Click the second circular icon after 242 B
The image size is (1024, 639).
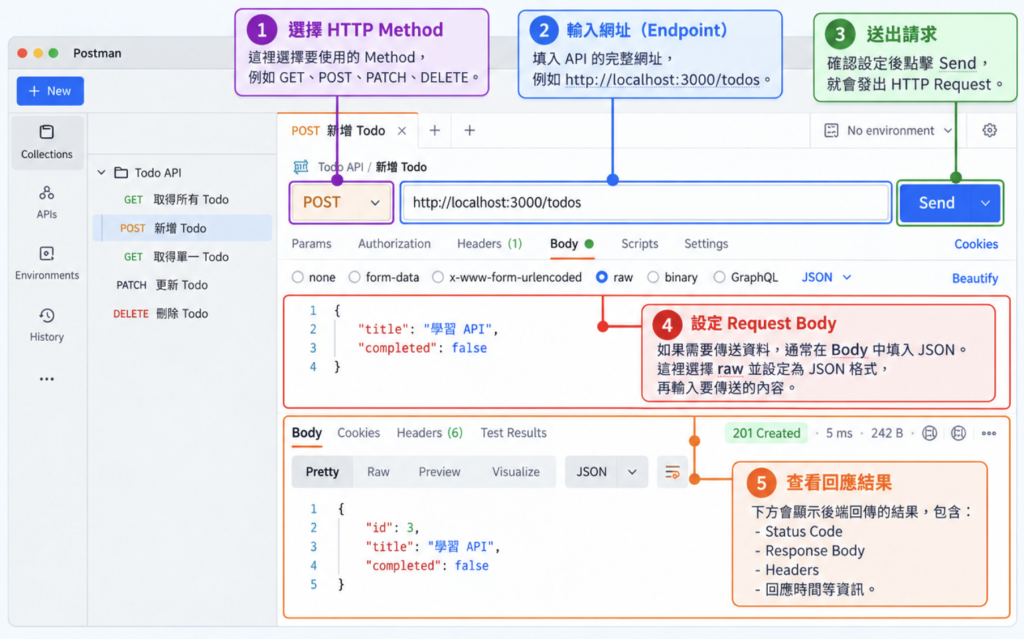(958, 433)
